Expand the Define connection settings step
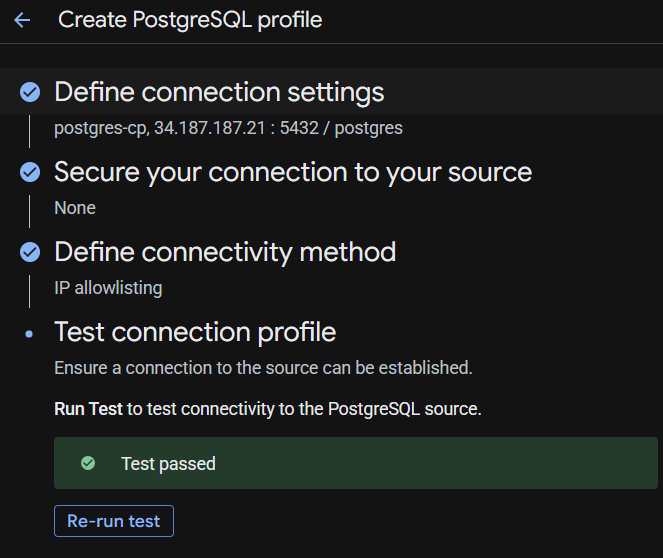 point(219,92)
